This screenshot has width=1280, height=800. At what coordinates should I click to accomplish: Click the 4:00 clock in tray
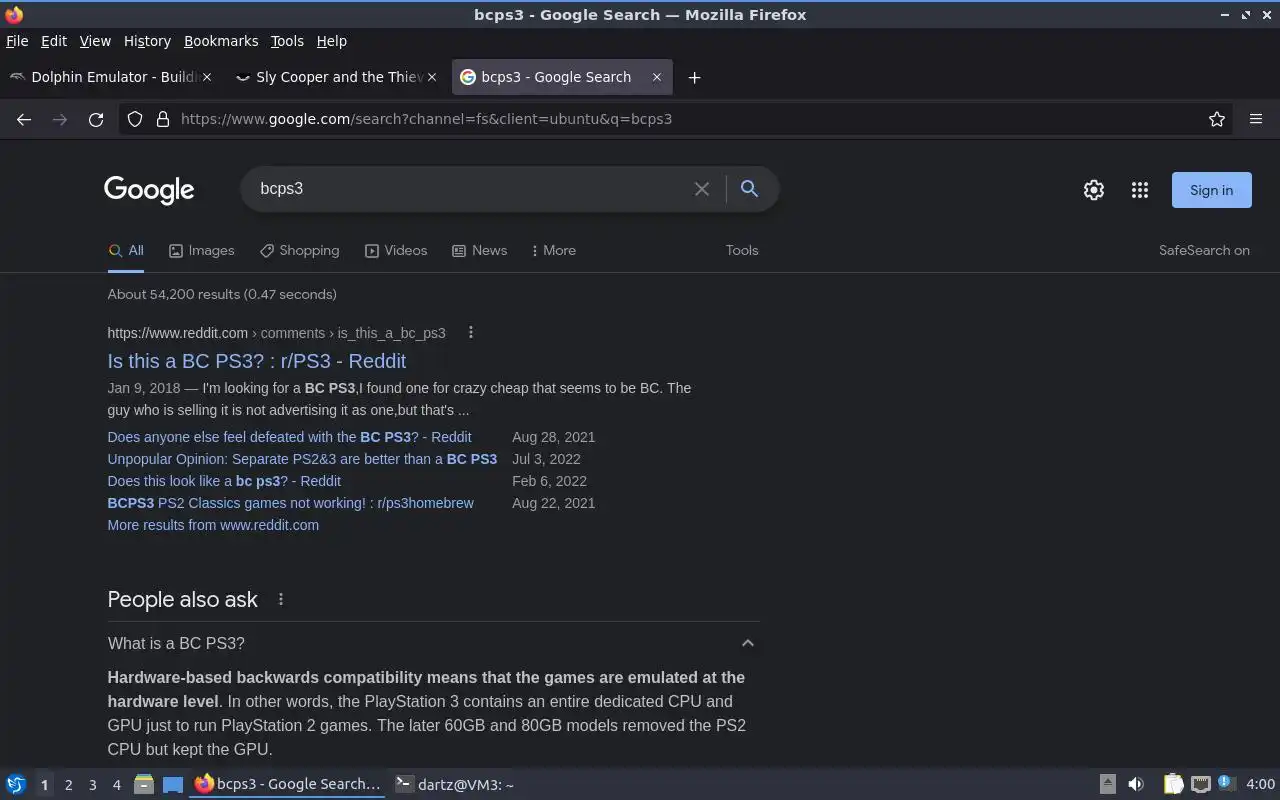(x=1260, y=785)
